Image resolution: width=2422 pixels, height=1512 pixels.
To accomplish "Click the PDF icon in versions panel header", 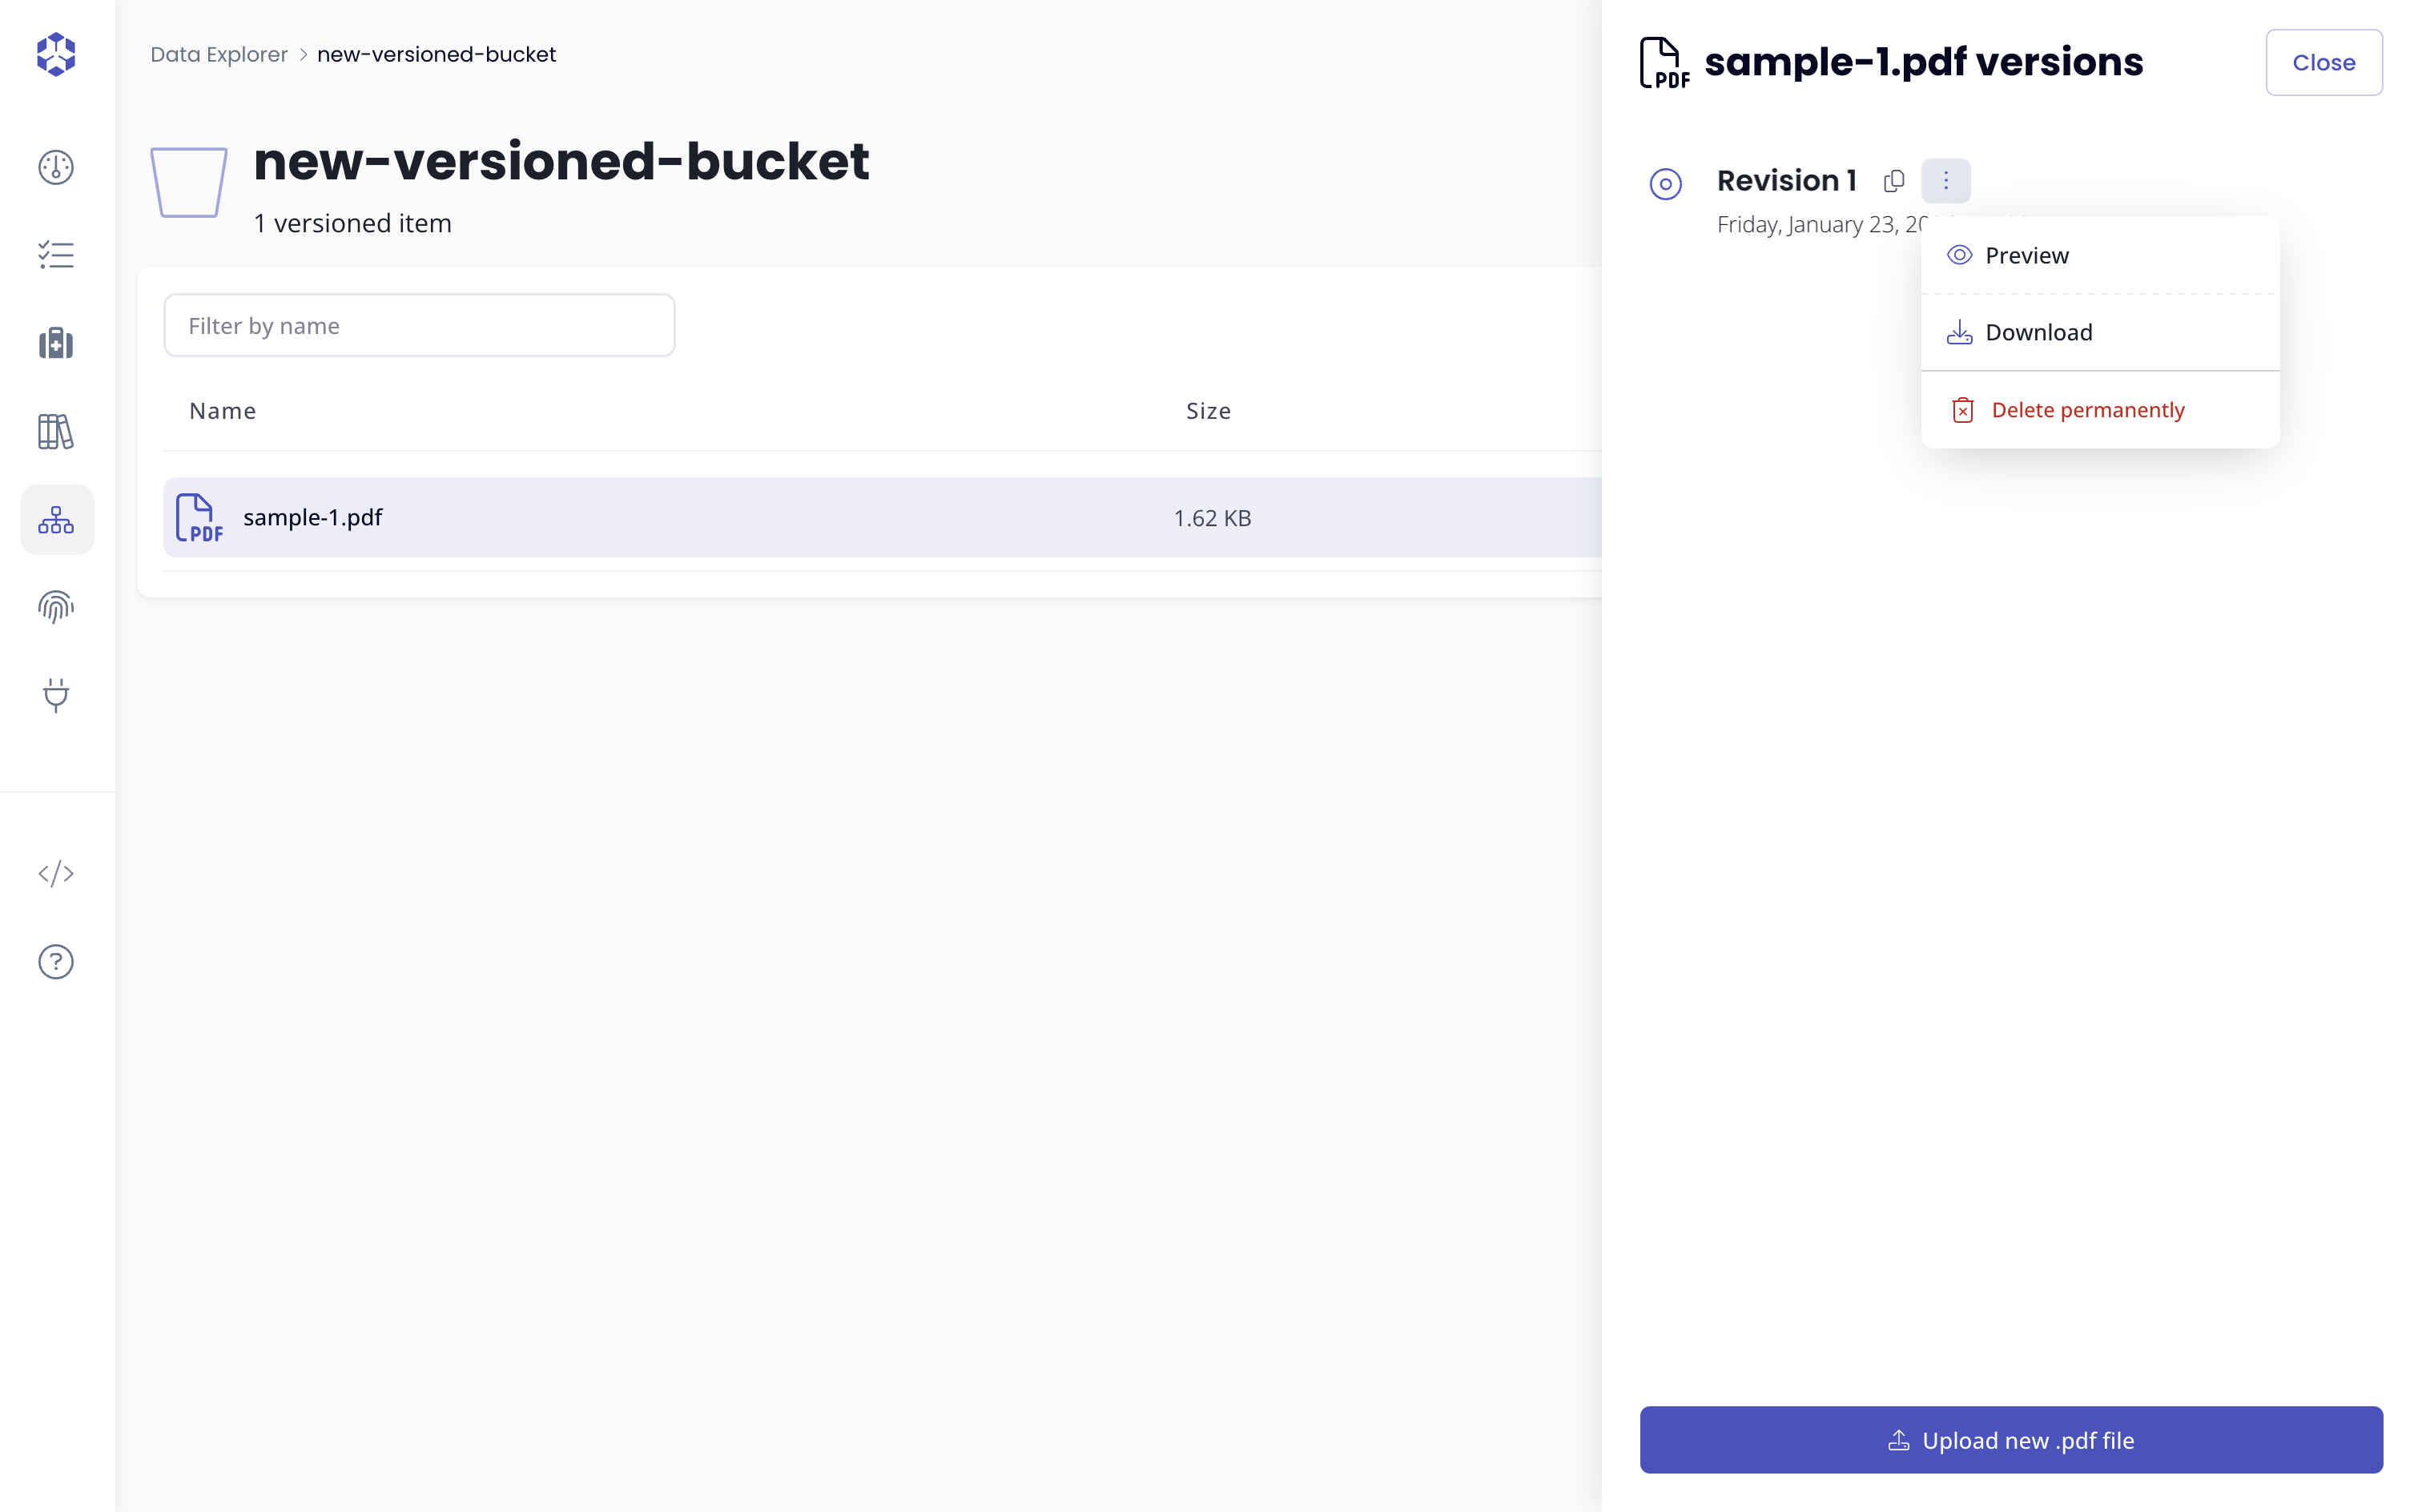I will tap(1664, 63).
